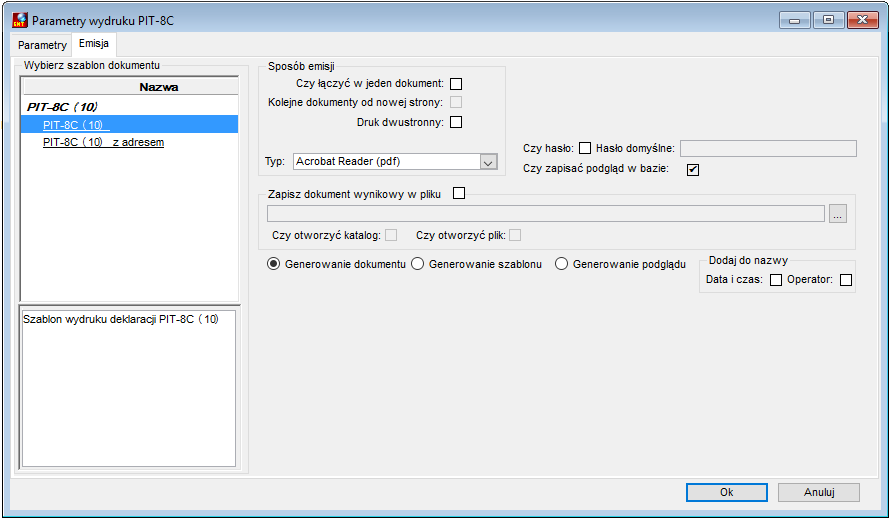Toggle Druk dwustronny checkbox

coord(456,122)
